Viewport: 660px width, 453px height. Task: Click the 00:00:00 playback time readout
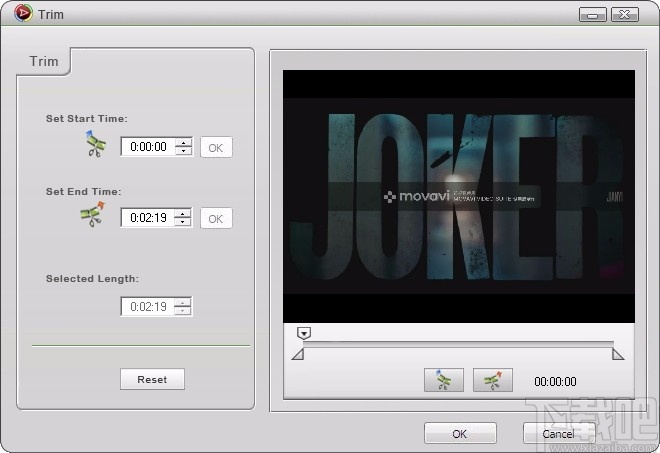coord(555,381)
